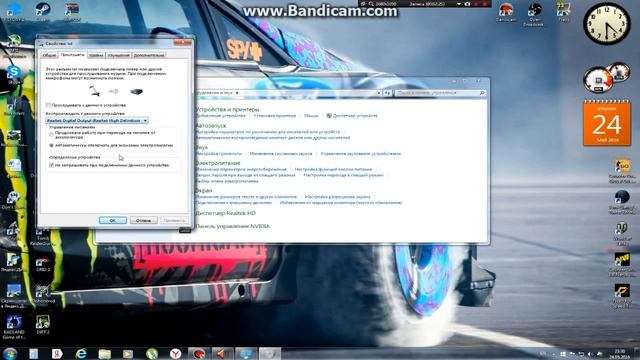Click the green uTorrent taskbar icon
The width and height of the screenshot is (640, 360).
(152, 353)
